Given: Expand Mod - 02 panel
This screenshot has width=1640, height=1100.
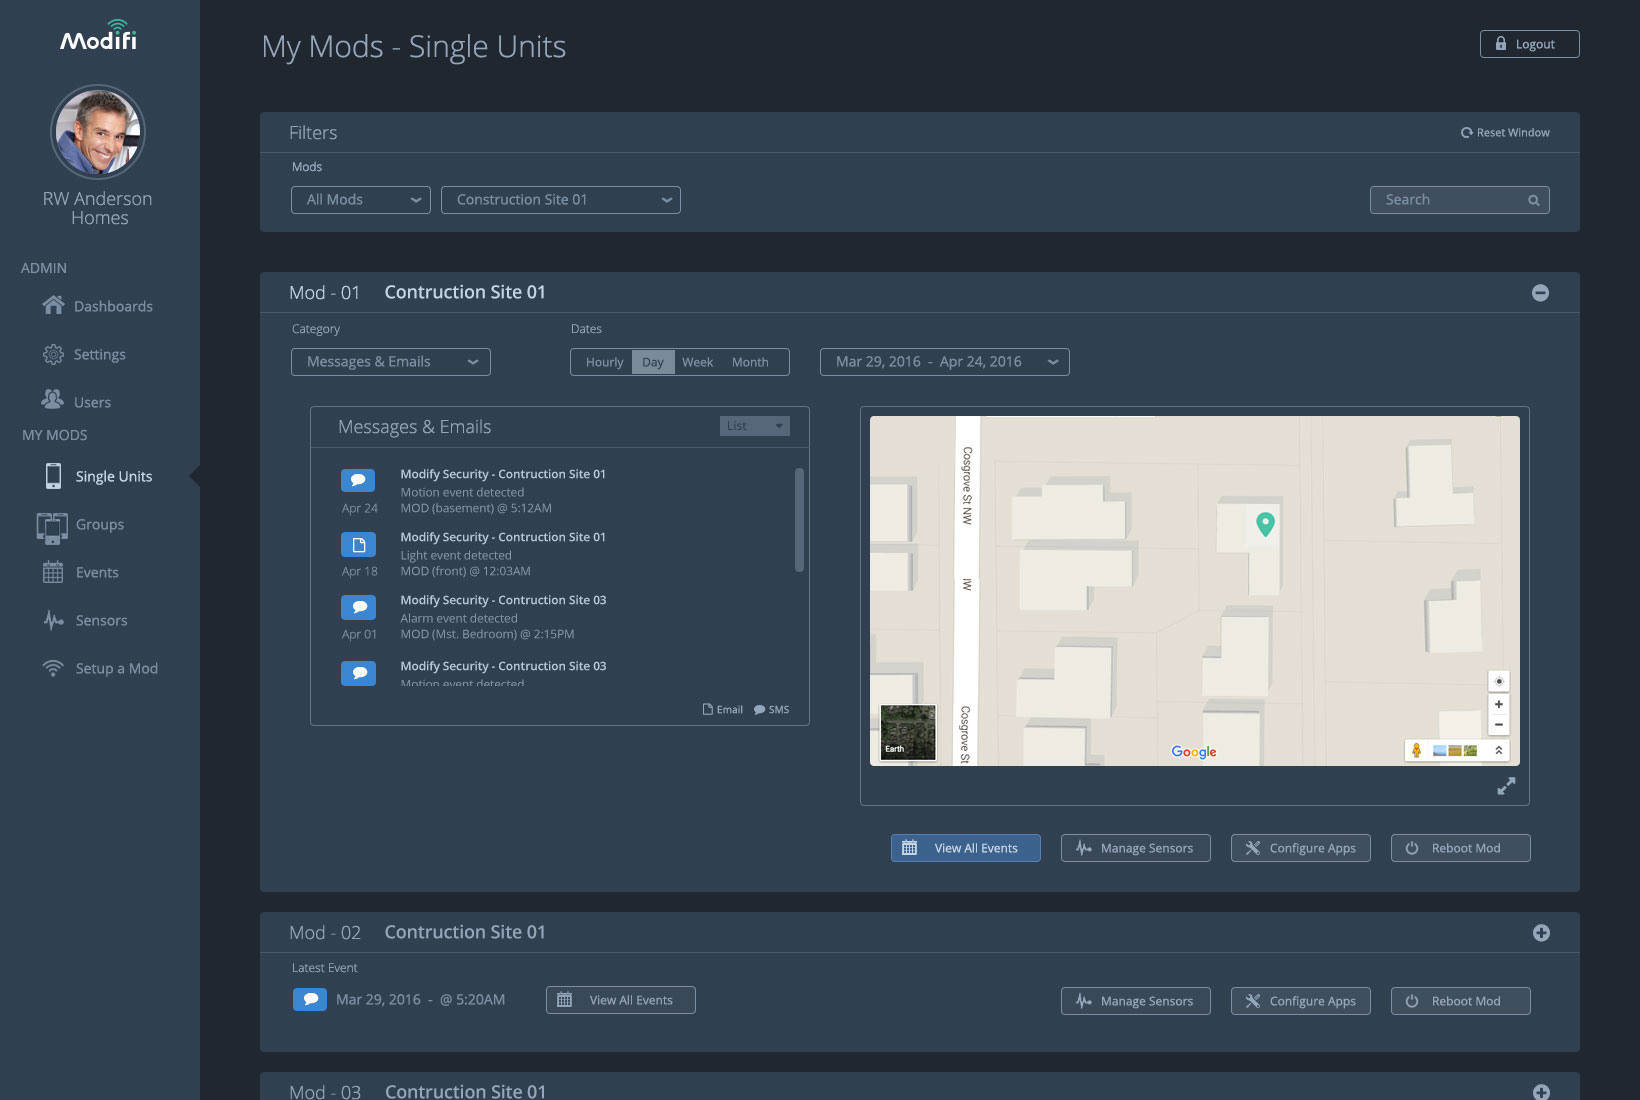Looking at the screenshot, I should point(1541,933).
